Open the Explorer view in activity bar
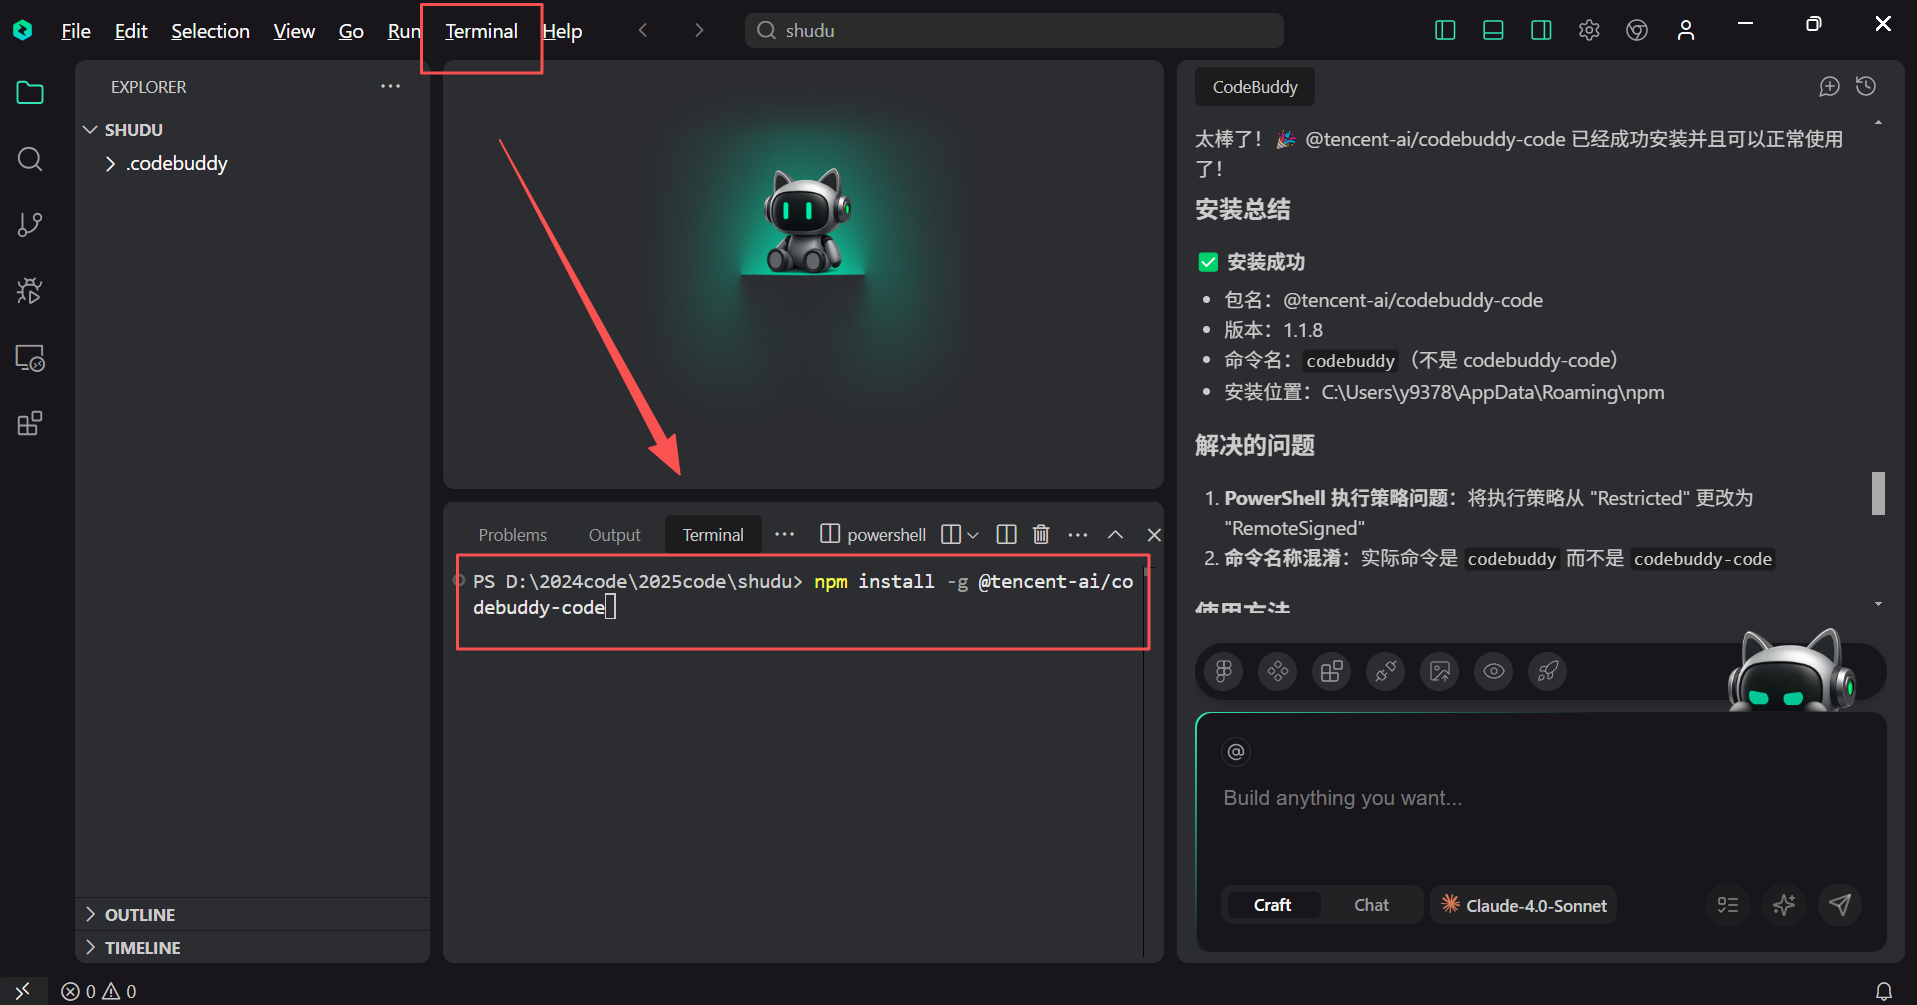 click(30, 93)
